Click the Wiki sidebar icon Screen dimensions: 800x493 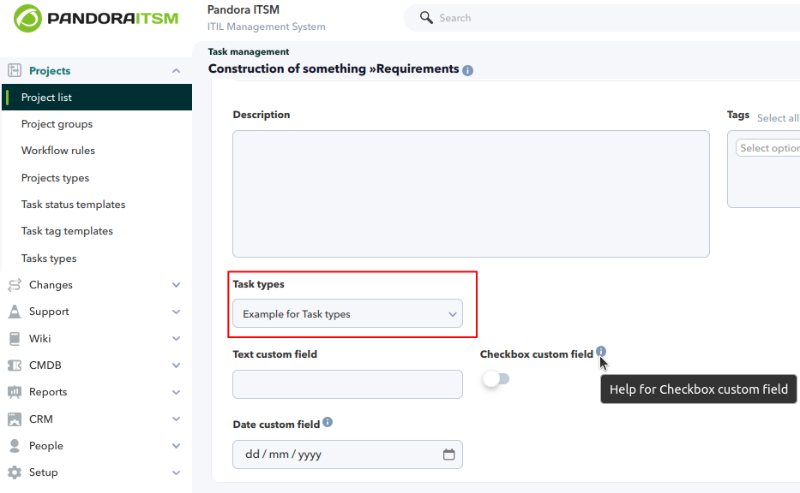click(x=15, y=338)
